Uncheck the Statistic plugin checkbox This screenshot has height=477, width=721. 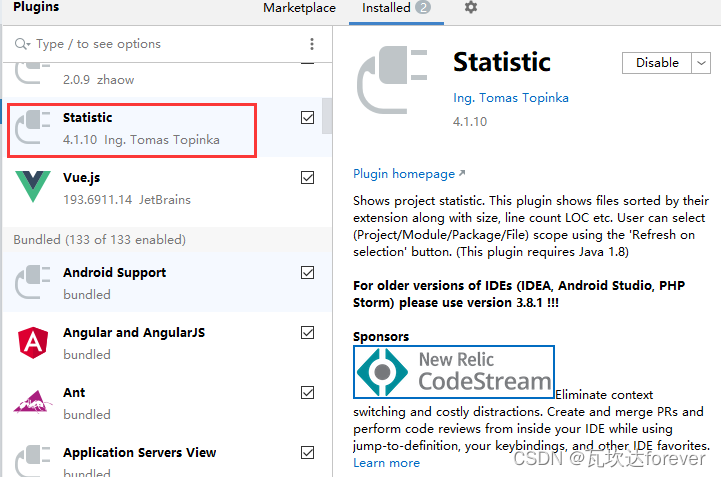pos(308,118)
